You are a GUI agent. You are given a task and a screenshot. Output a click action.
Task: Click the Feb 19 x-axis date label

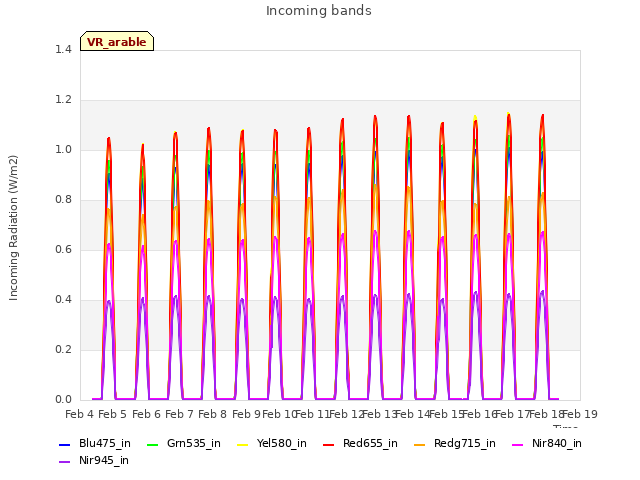tap(580, 415)
